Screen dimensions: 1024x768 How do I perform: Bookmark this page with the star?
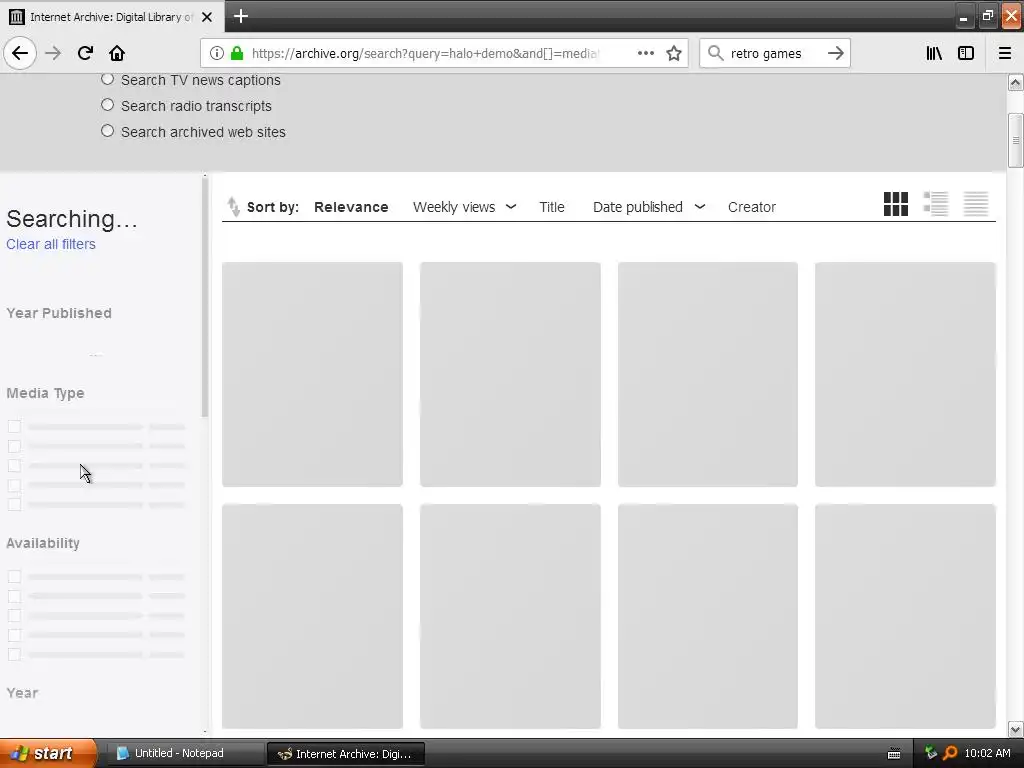[x=674, y=54]
